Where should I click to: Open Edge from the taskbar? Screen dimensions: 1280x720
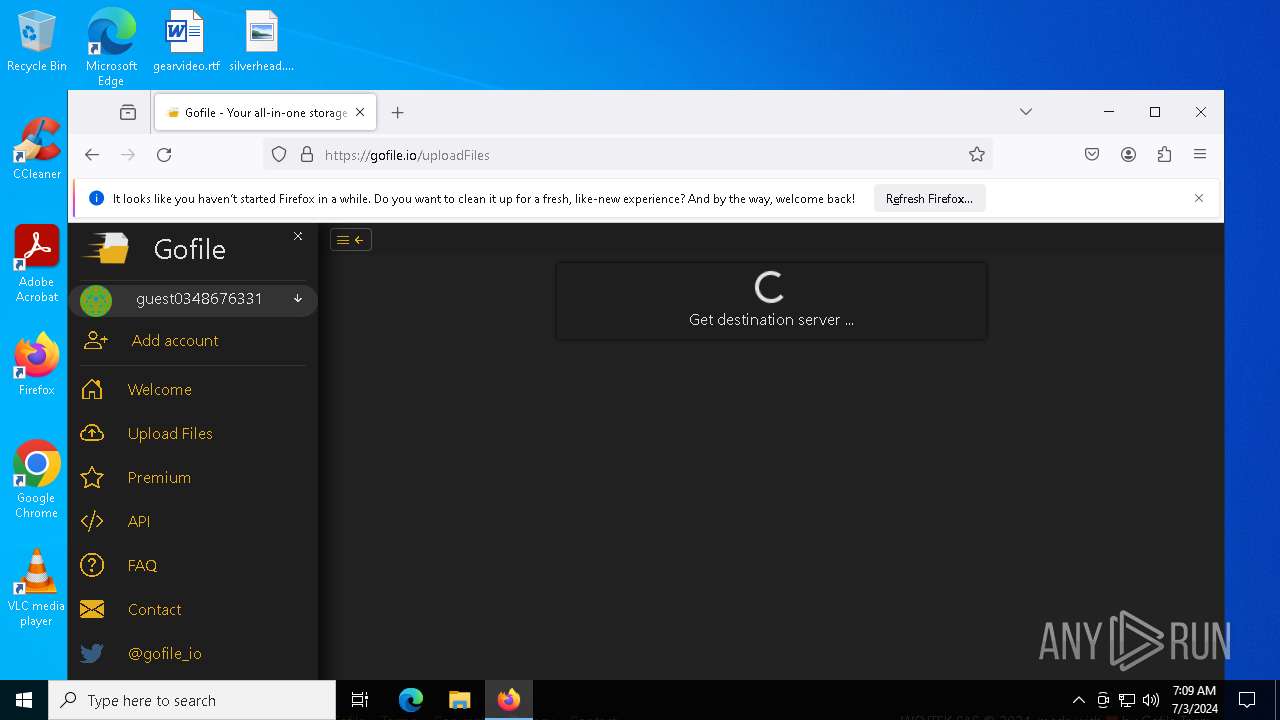tap(411, 700)
